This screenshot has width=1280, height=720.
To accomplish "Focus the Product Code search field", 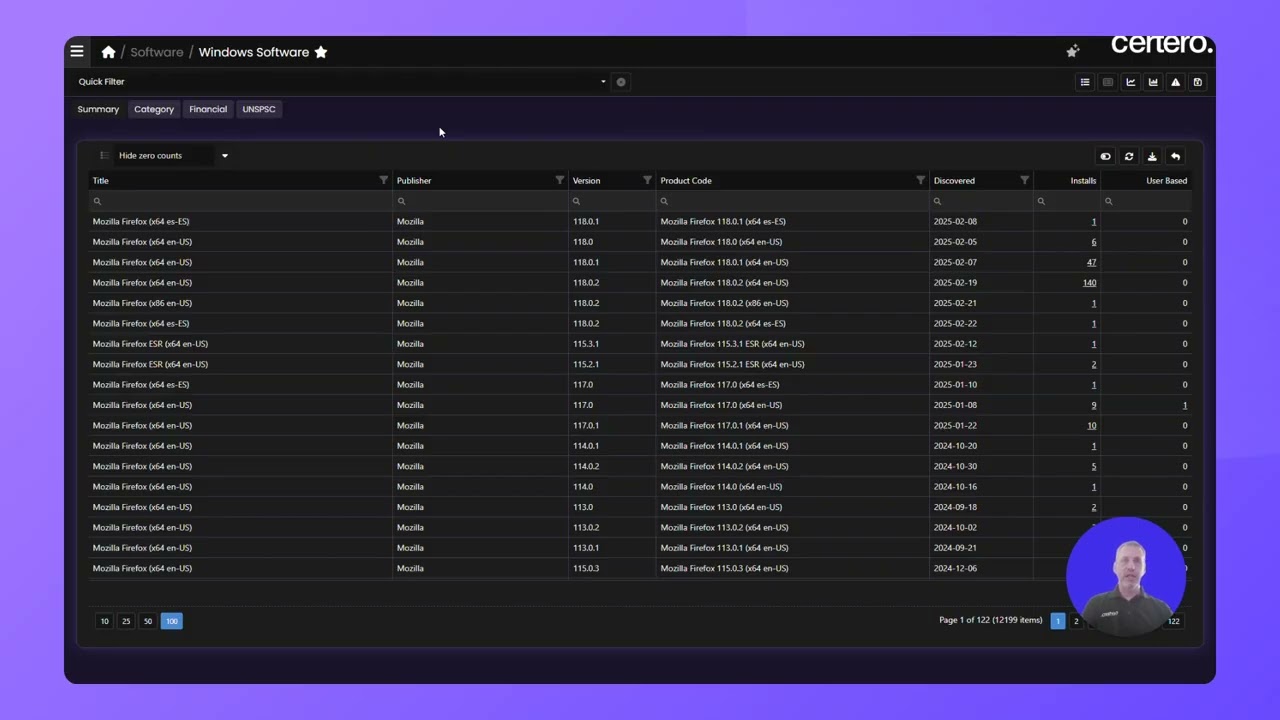I will [792, 201].
